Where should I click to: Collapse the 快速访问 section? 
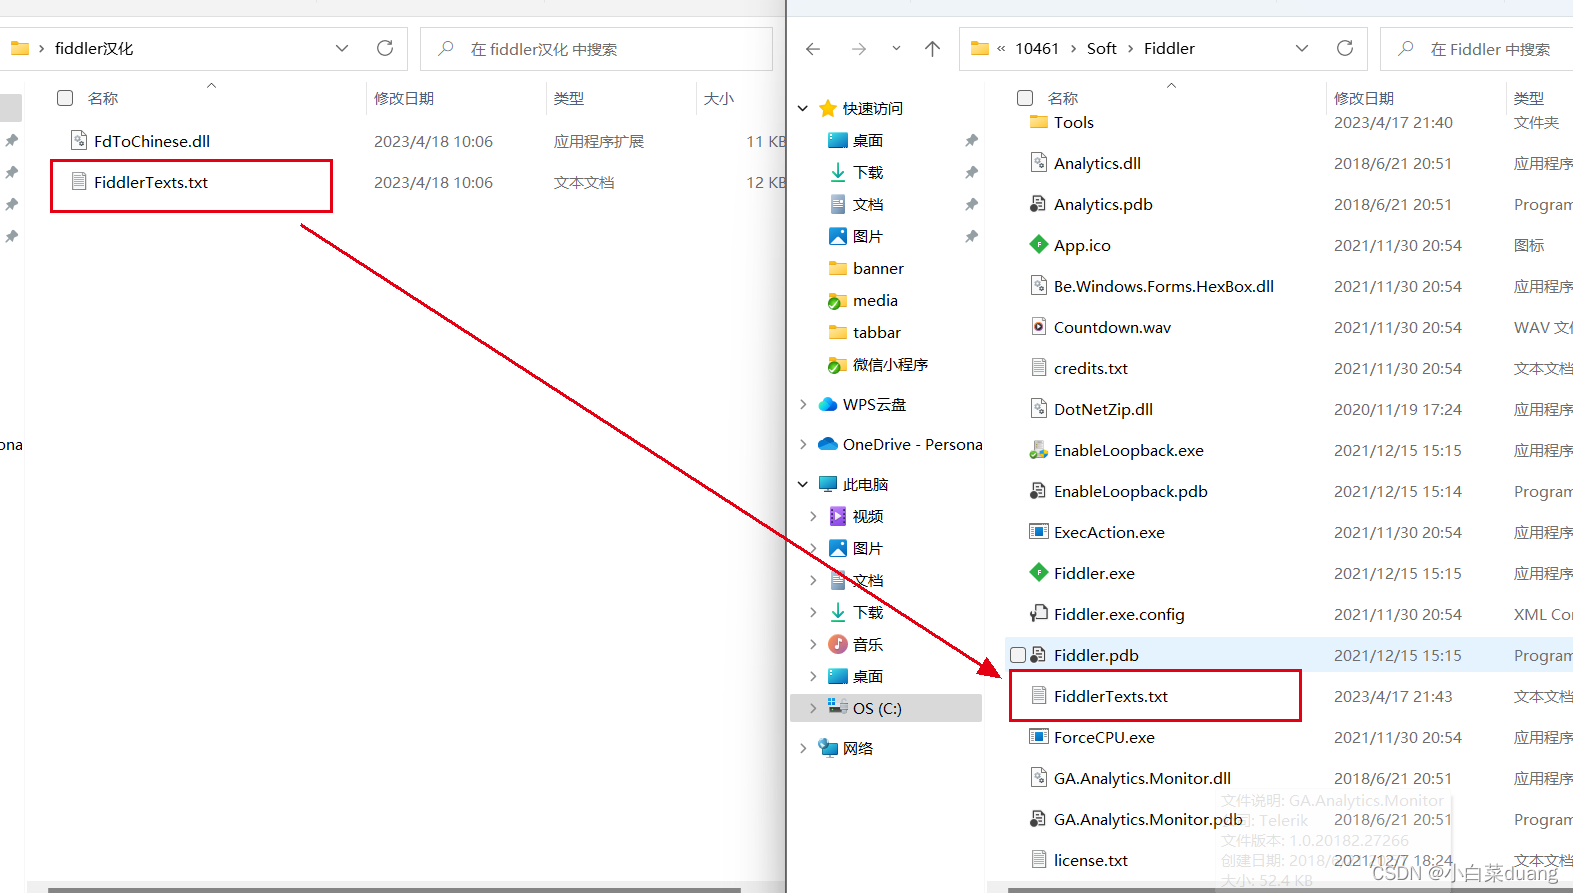[803, 108]
